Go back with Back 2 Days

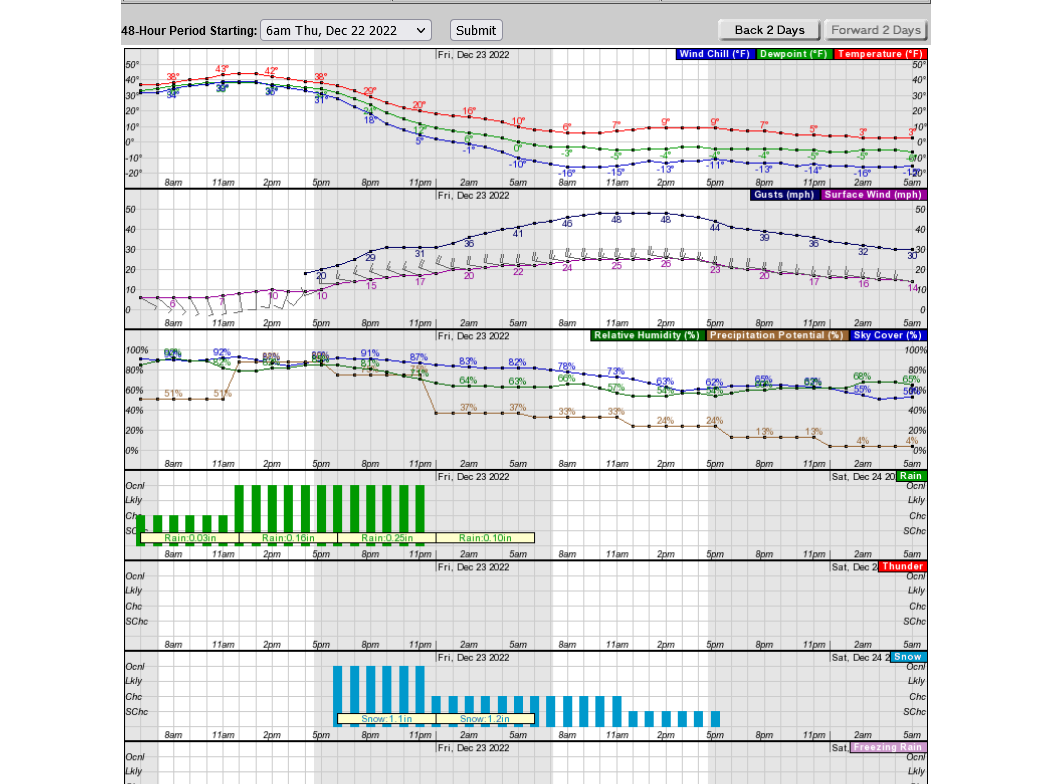click(x=769, y=30)
